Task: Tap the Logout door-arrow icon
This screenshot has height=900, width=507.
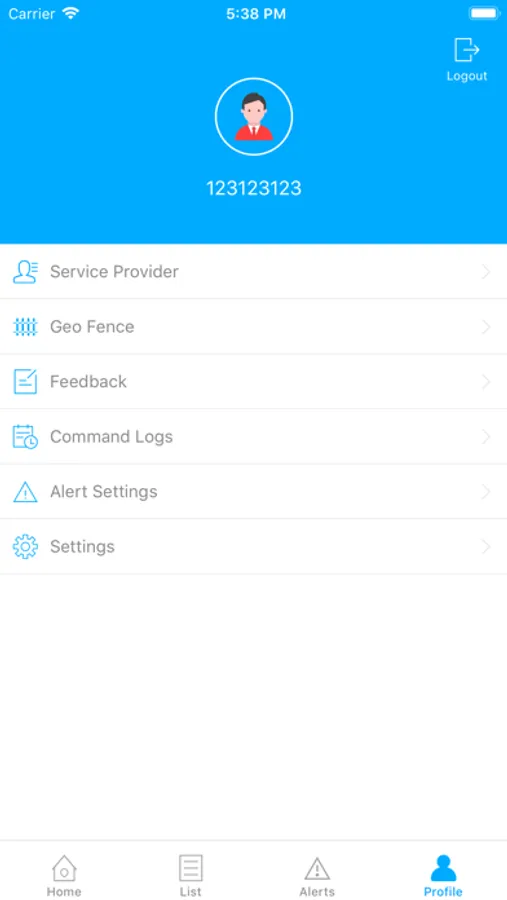Action: pyautogui.click(x=466, y=50)
